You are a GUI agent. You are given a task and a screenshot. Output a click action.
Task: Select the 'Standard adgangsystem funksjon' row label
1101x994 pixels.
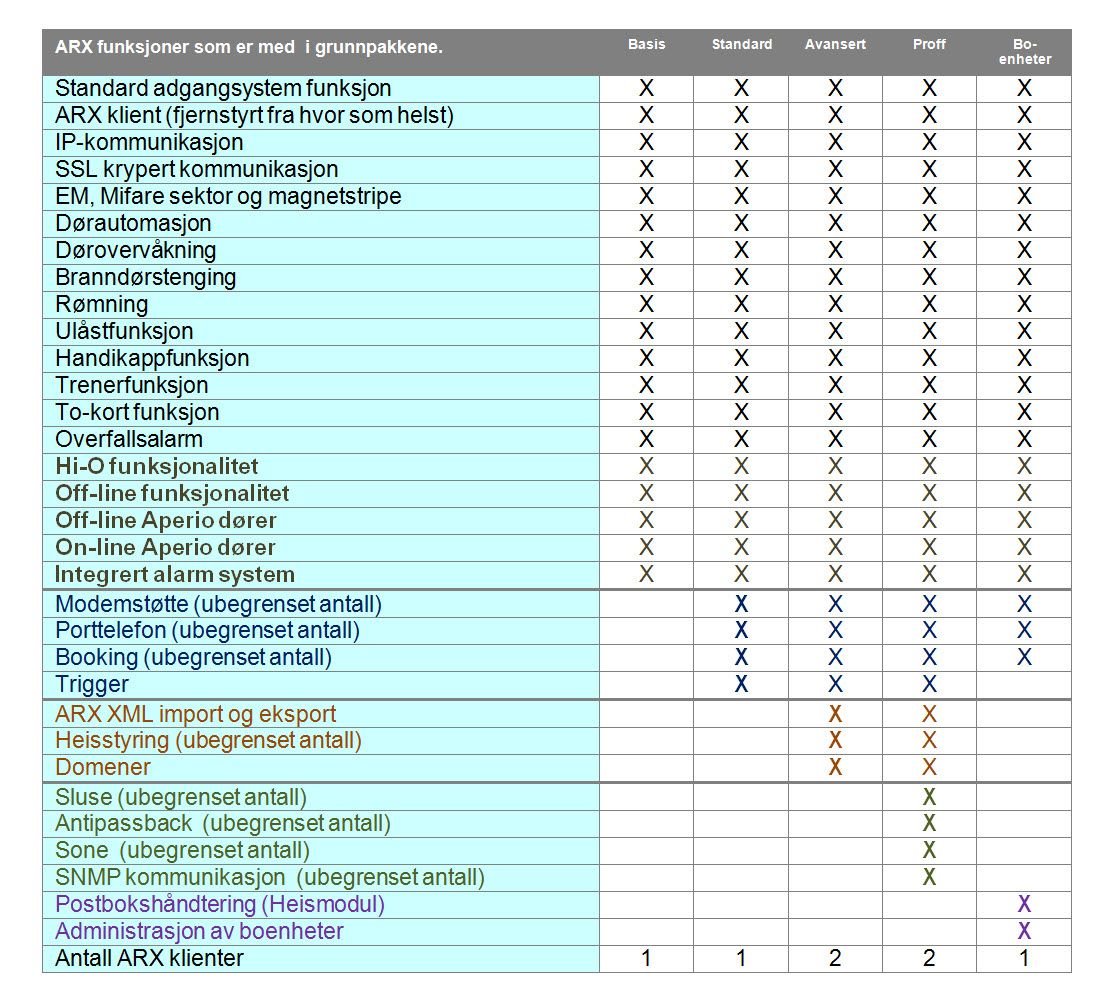click(x=223, y=89)
